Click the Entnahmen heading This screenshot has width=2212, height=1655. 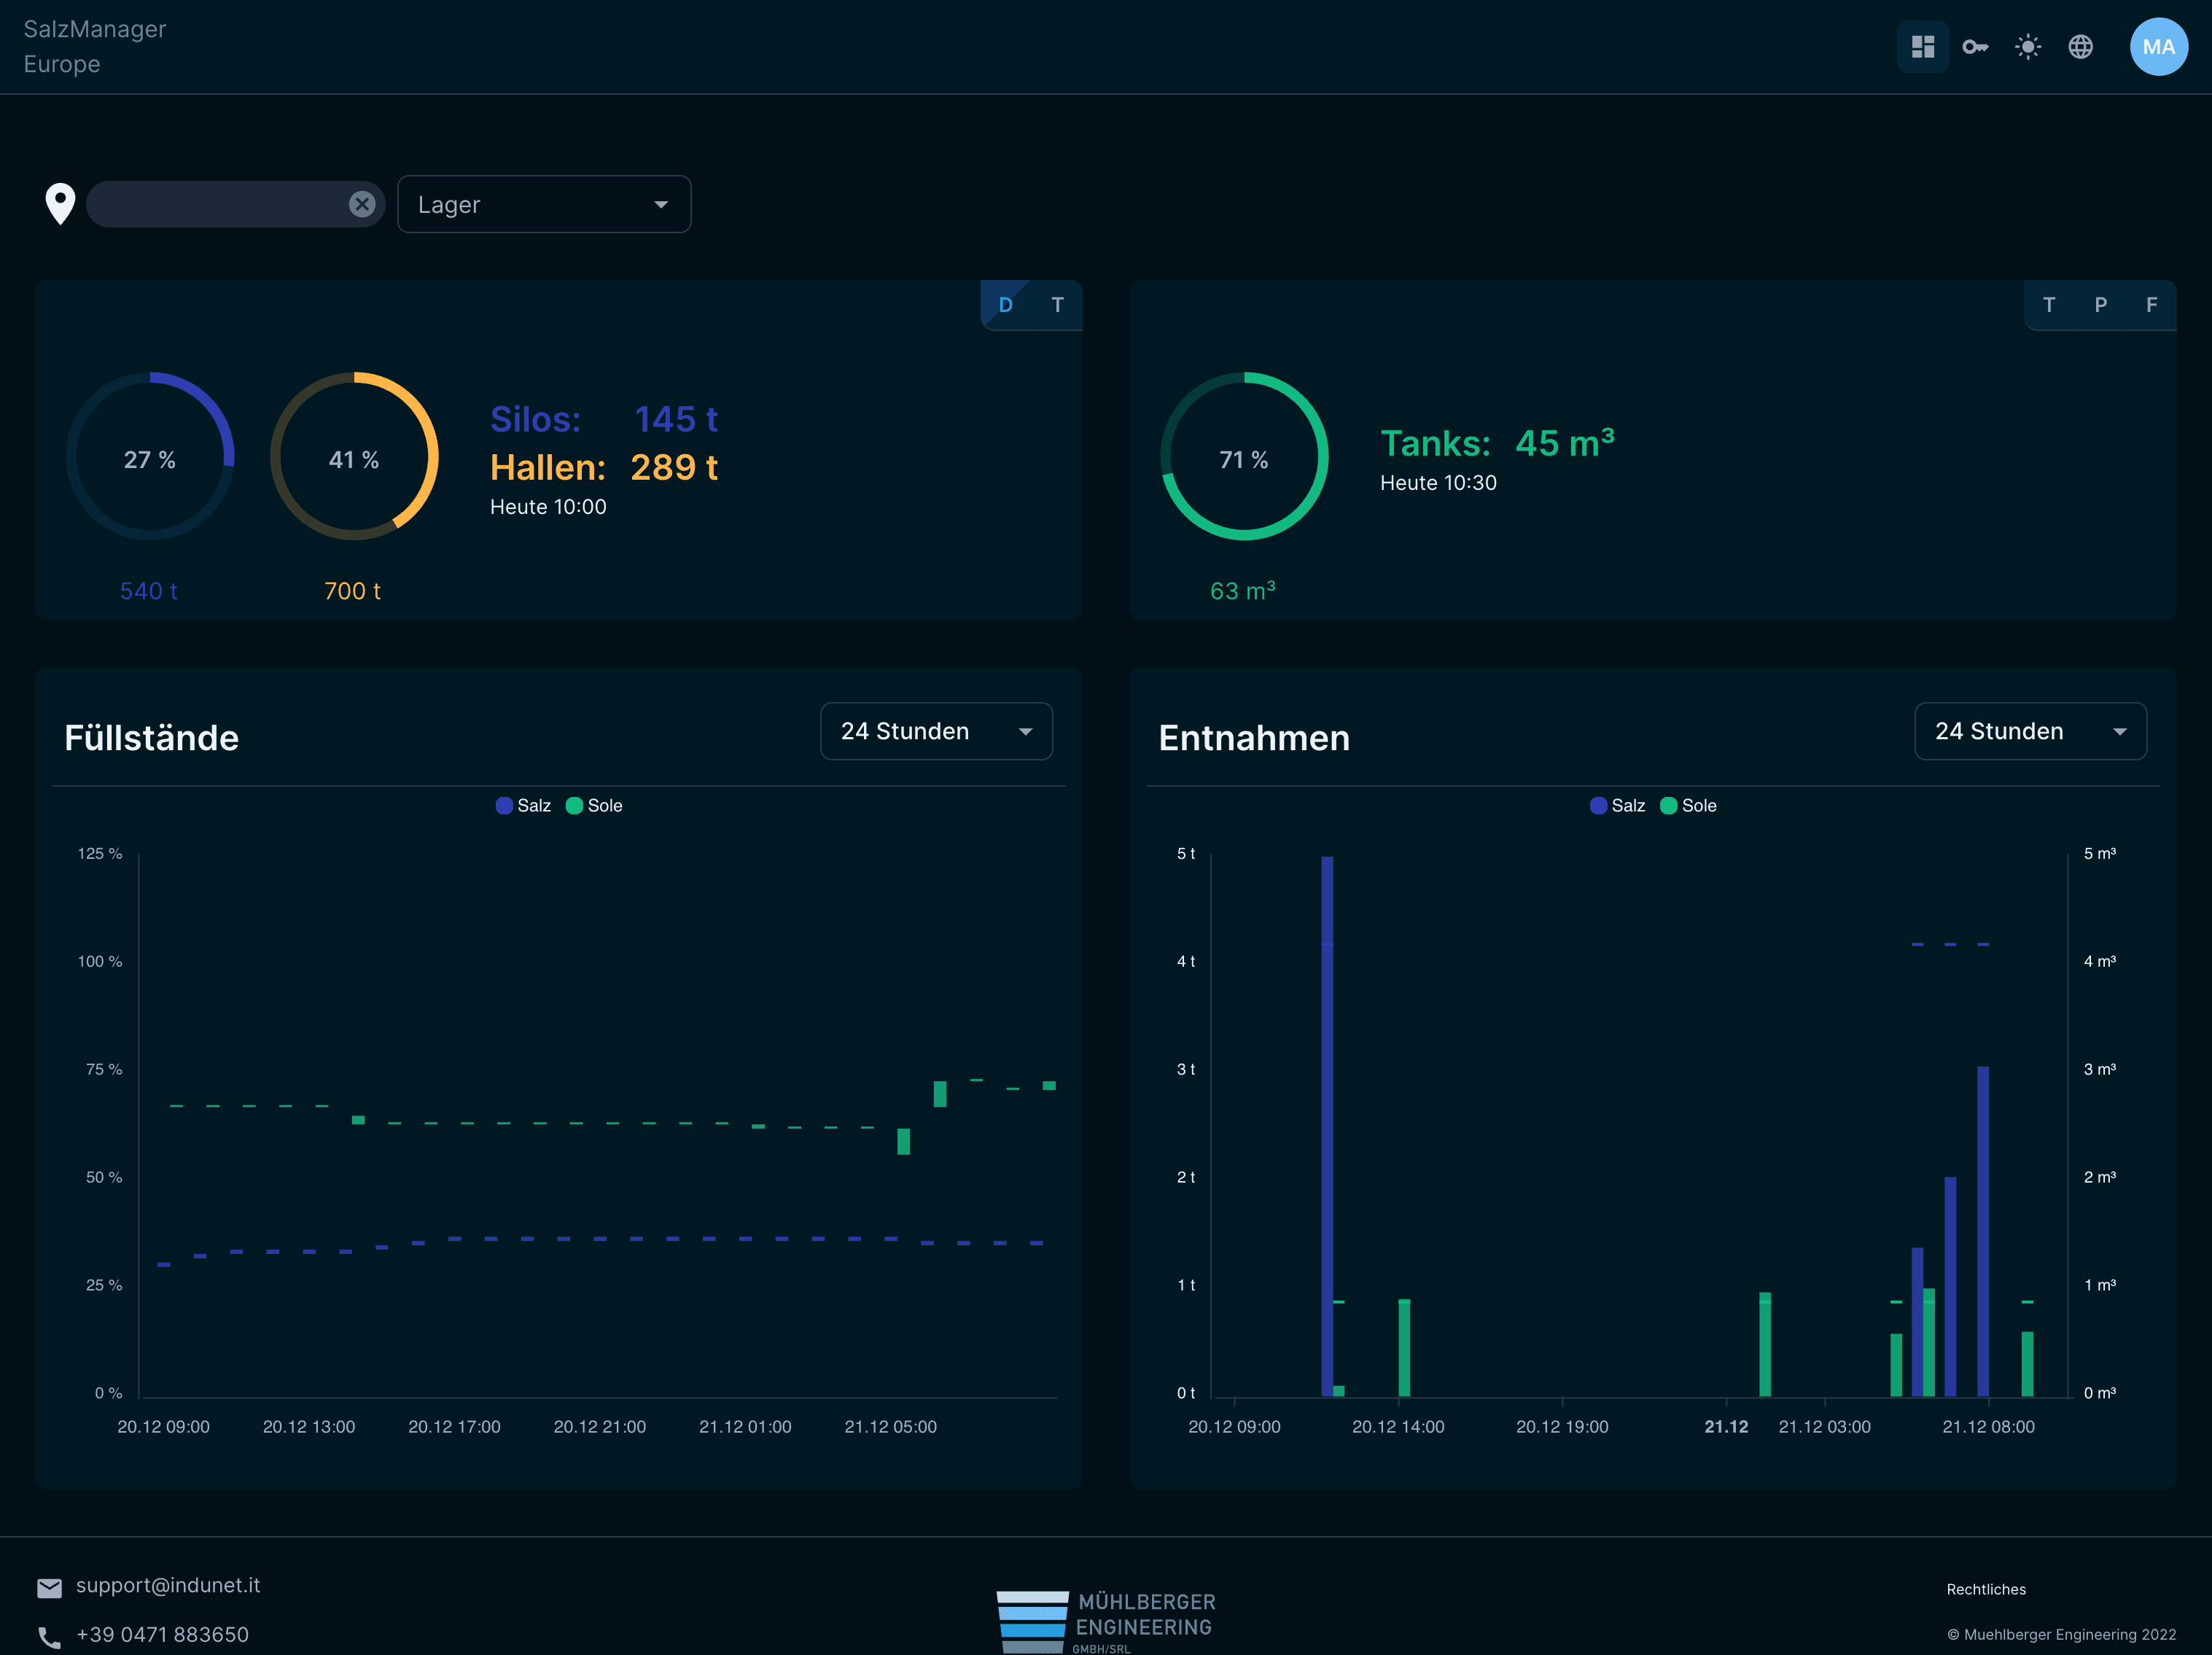tap(1254, 738)
